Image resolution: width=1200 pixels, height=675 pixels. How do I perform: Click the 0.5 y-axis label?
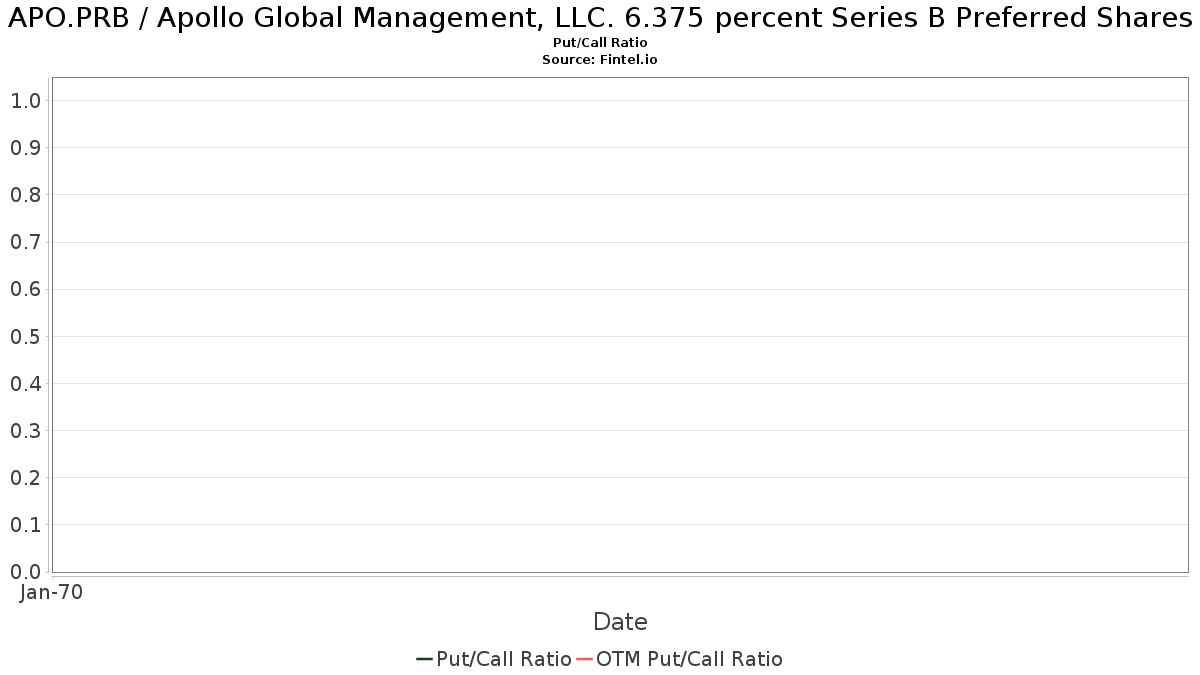coord(25,337)
